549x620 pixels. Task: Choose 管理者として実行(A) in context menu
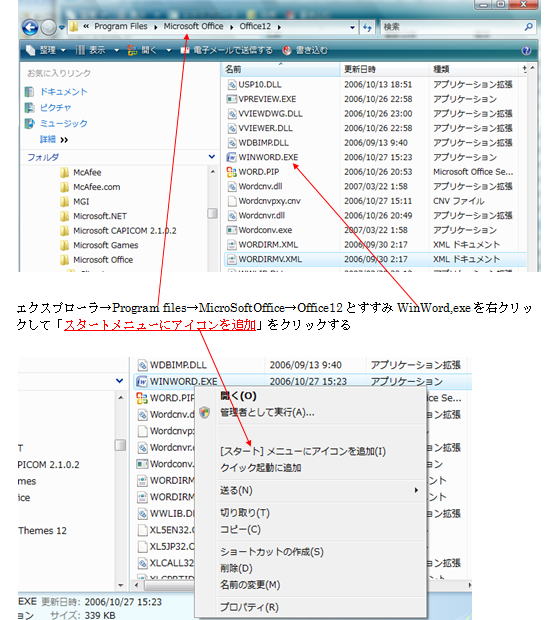[267, 412]
